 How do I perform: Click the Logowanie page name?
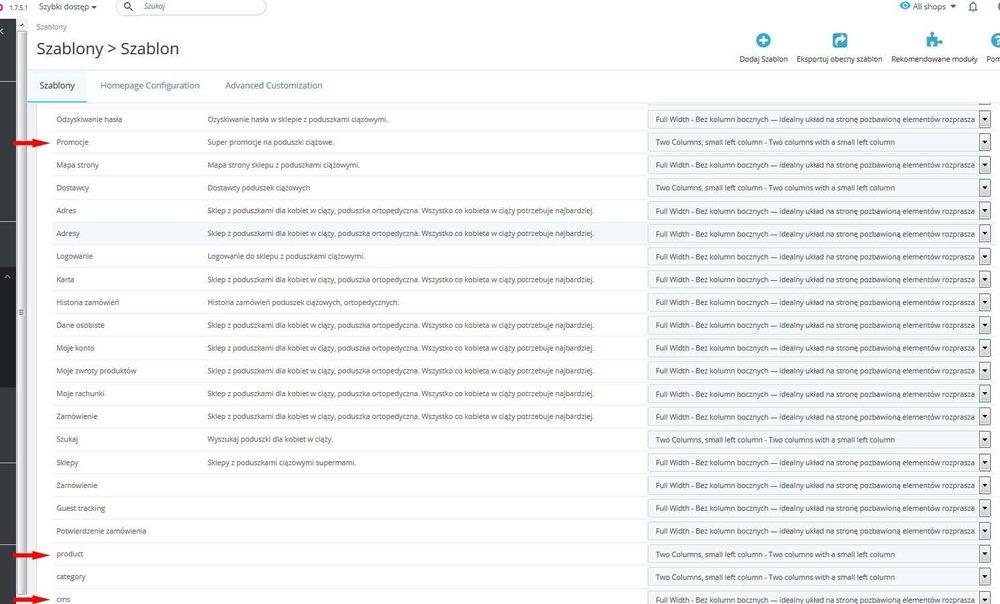coord(75,256)
